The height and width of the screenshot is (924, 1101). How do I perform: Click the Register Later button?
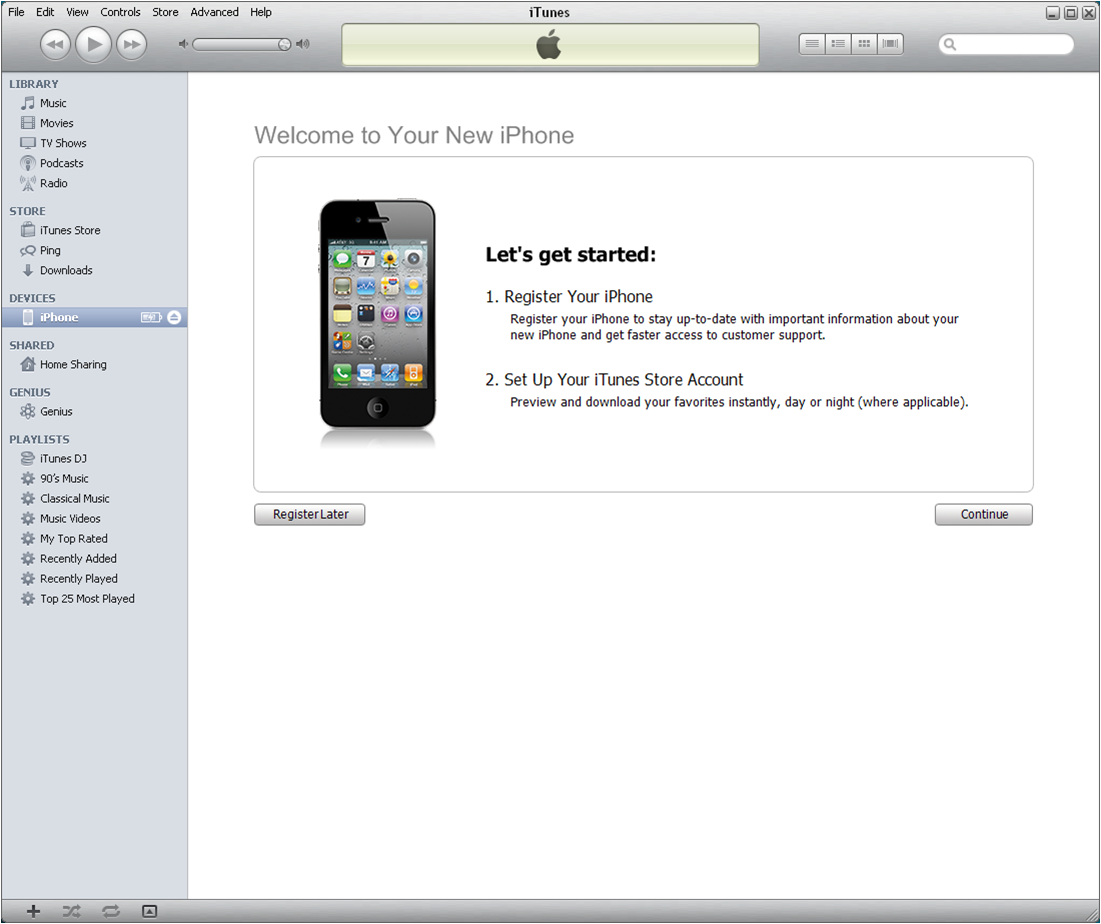[x=310, y=515]
